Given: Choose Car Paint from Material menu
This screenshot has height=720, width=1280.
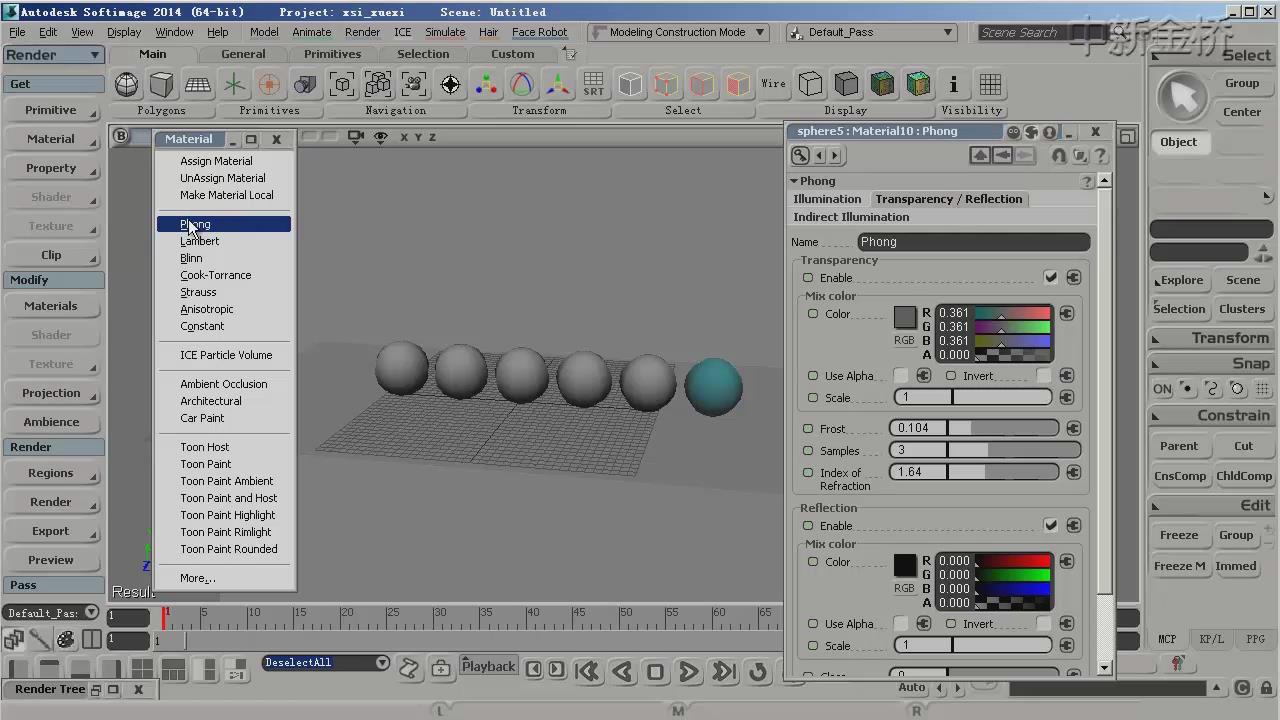Looking at the screenshot, I should (x=202, y=418).
